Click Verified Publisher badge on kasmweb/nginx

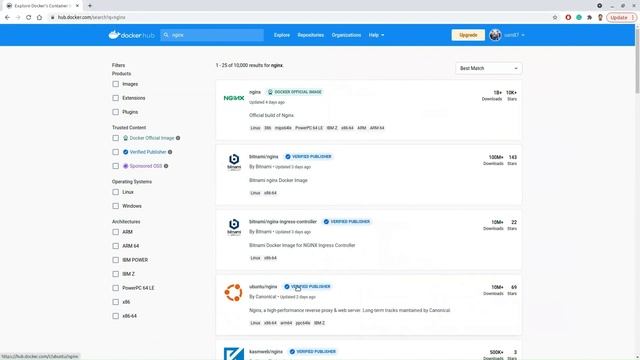point(313,351)
